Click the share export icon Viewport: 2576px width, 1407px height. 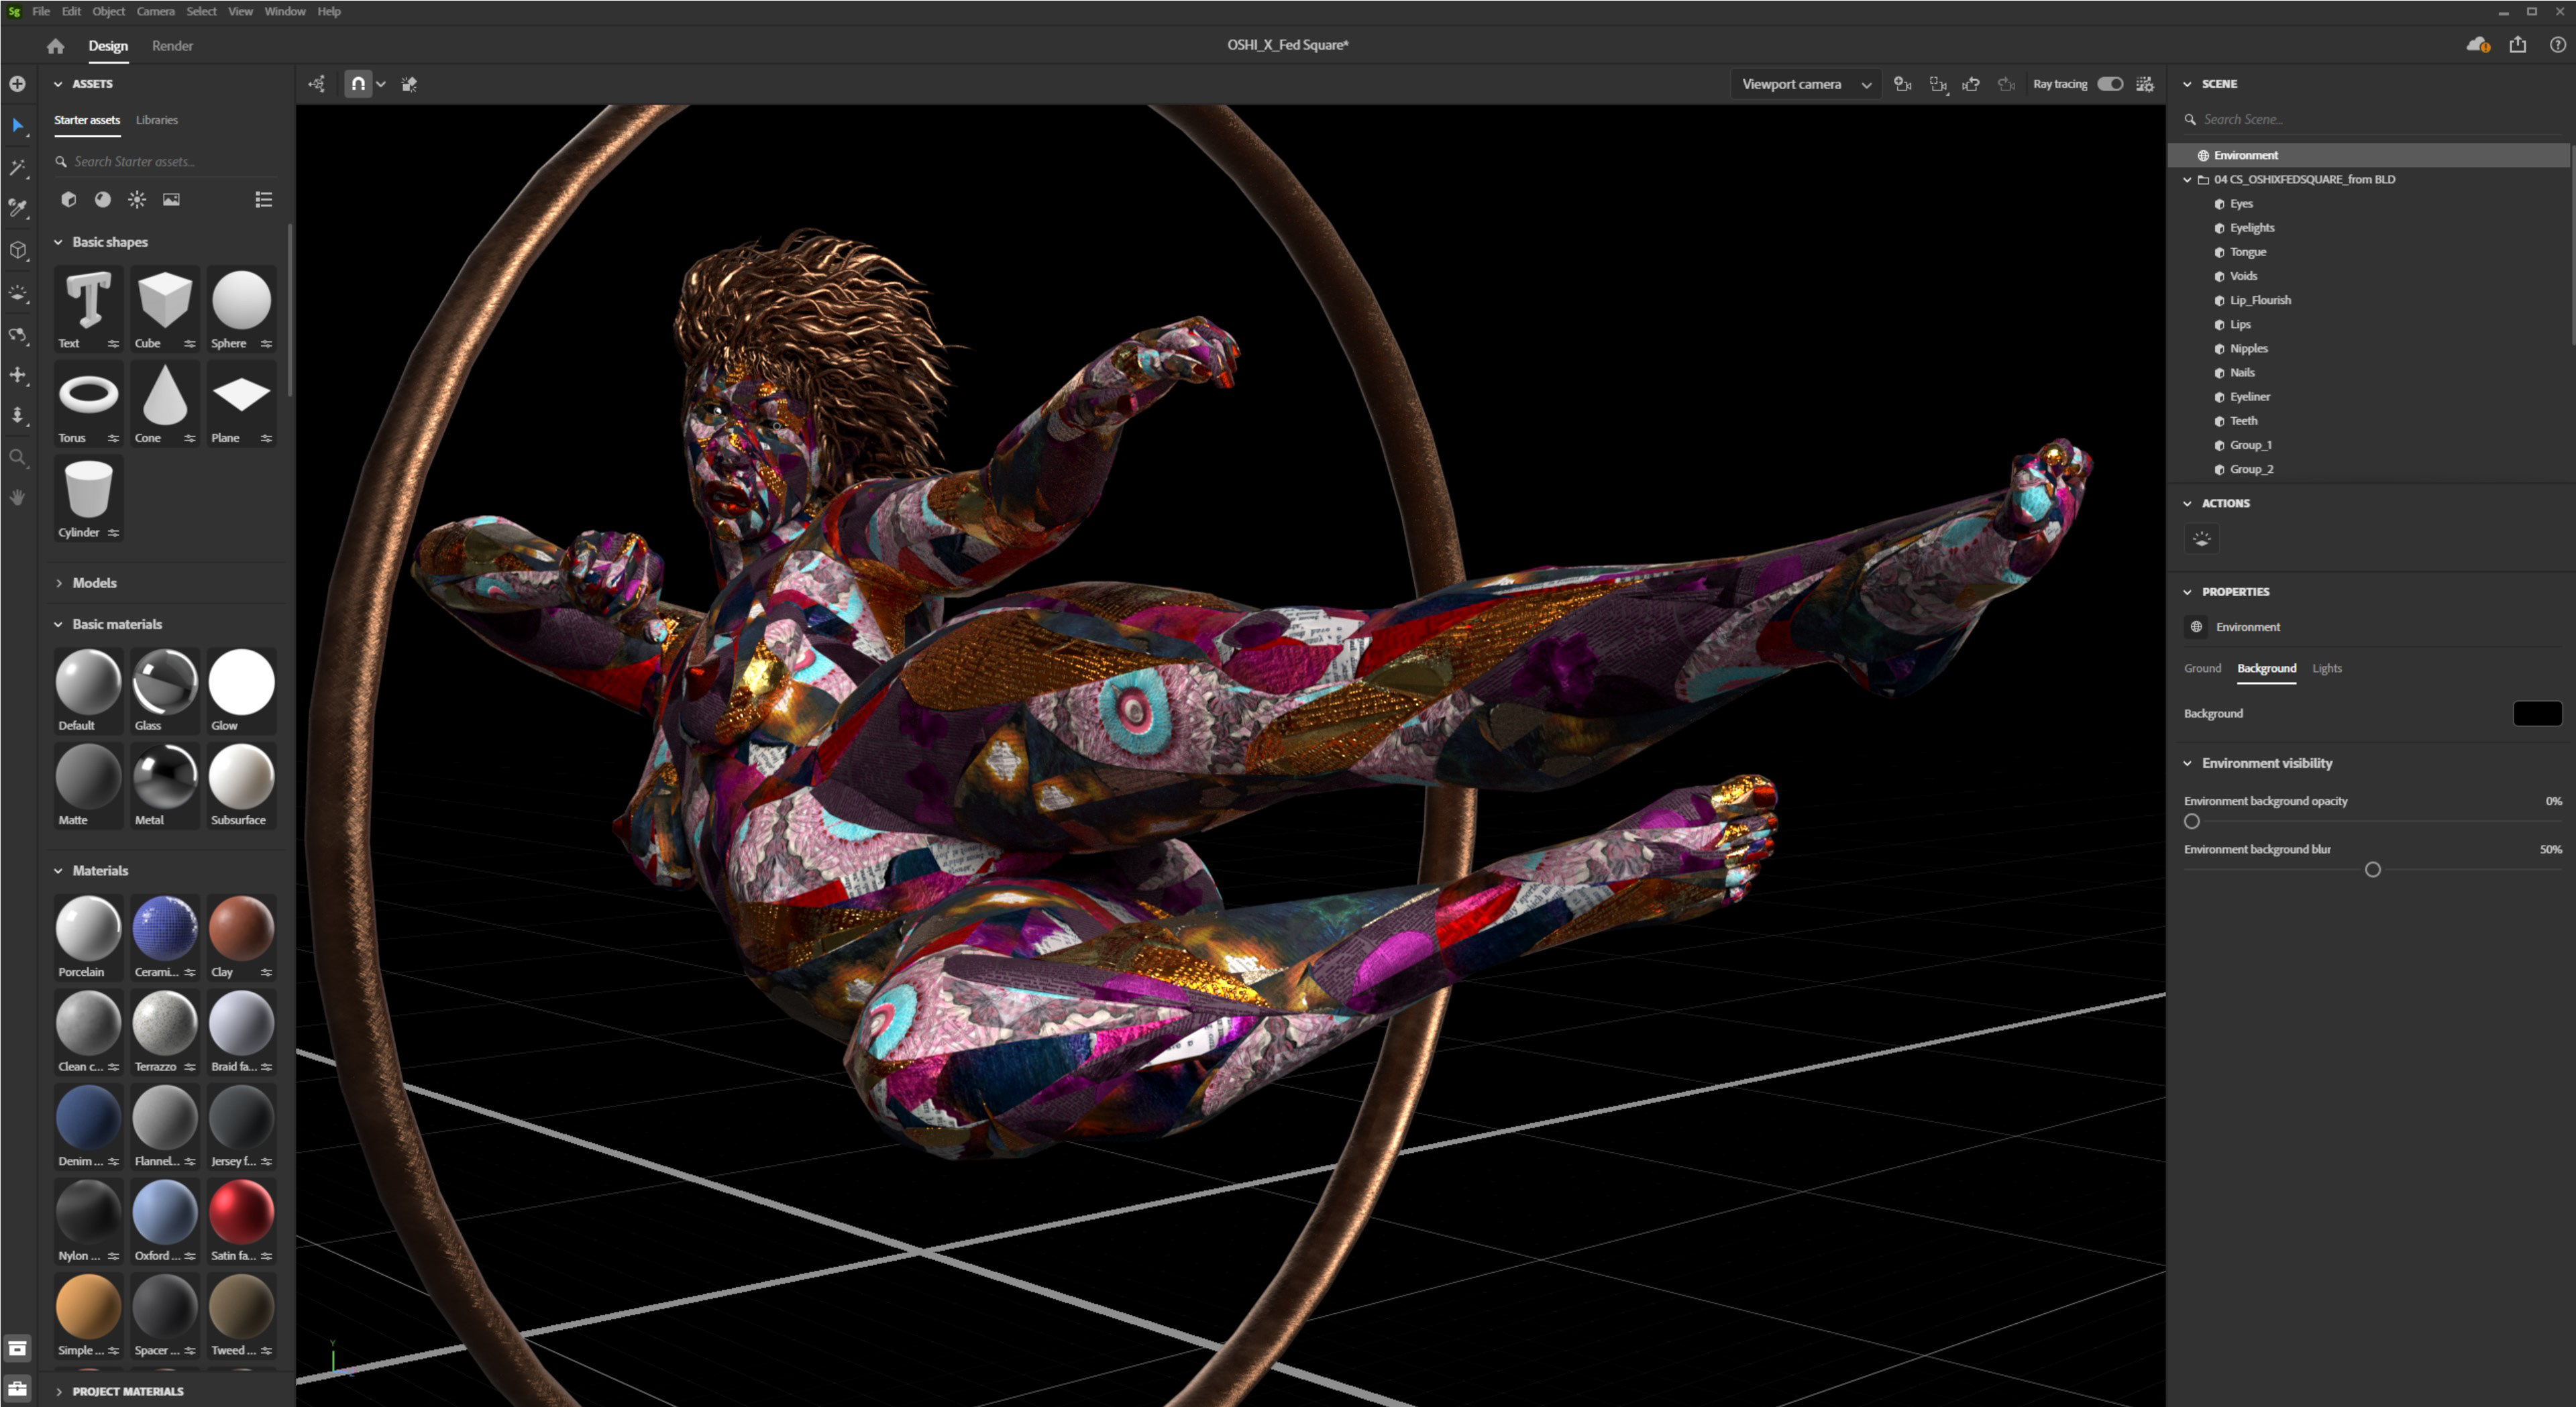coord(2517,45)
